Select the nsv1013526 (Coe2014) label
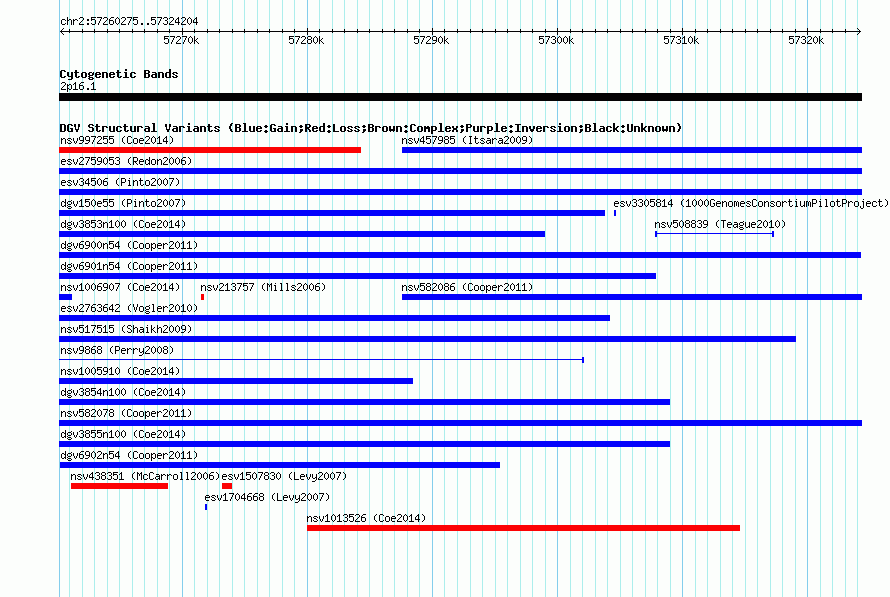 click(366, 518)
